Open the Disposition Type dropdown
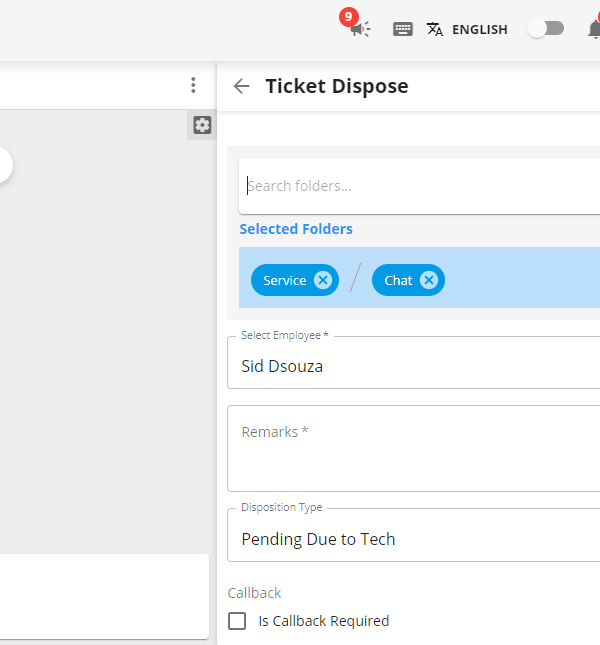The width and height of the screenshot is (600, 645). click(413, 535)
